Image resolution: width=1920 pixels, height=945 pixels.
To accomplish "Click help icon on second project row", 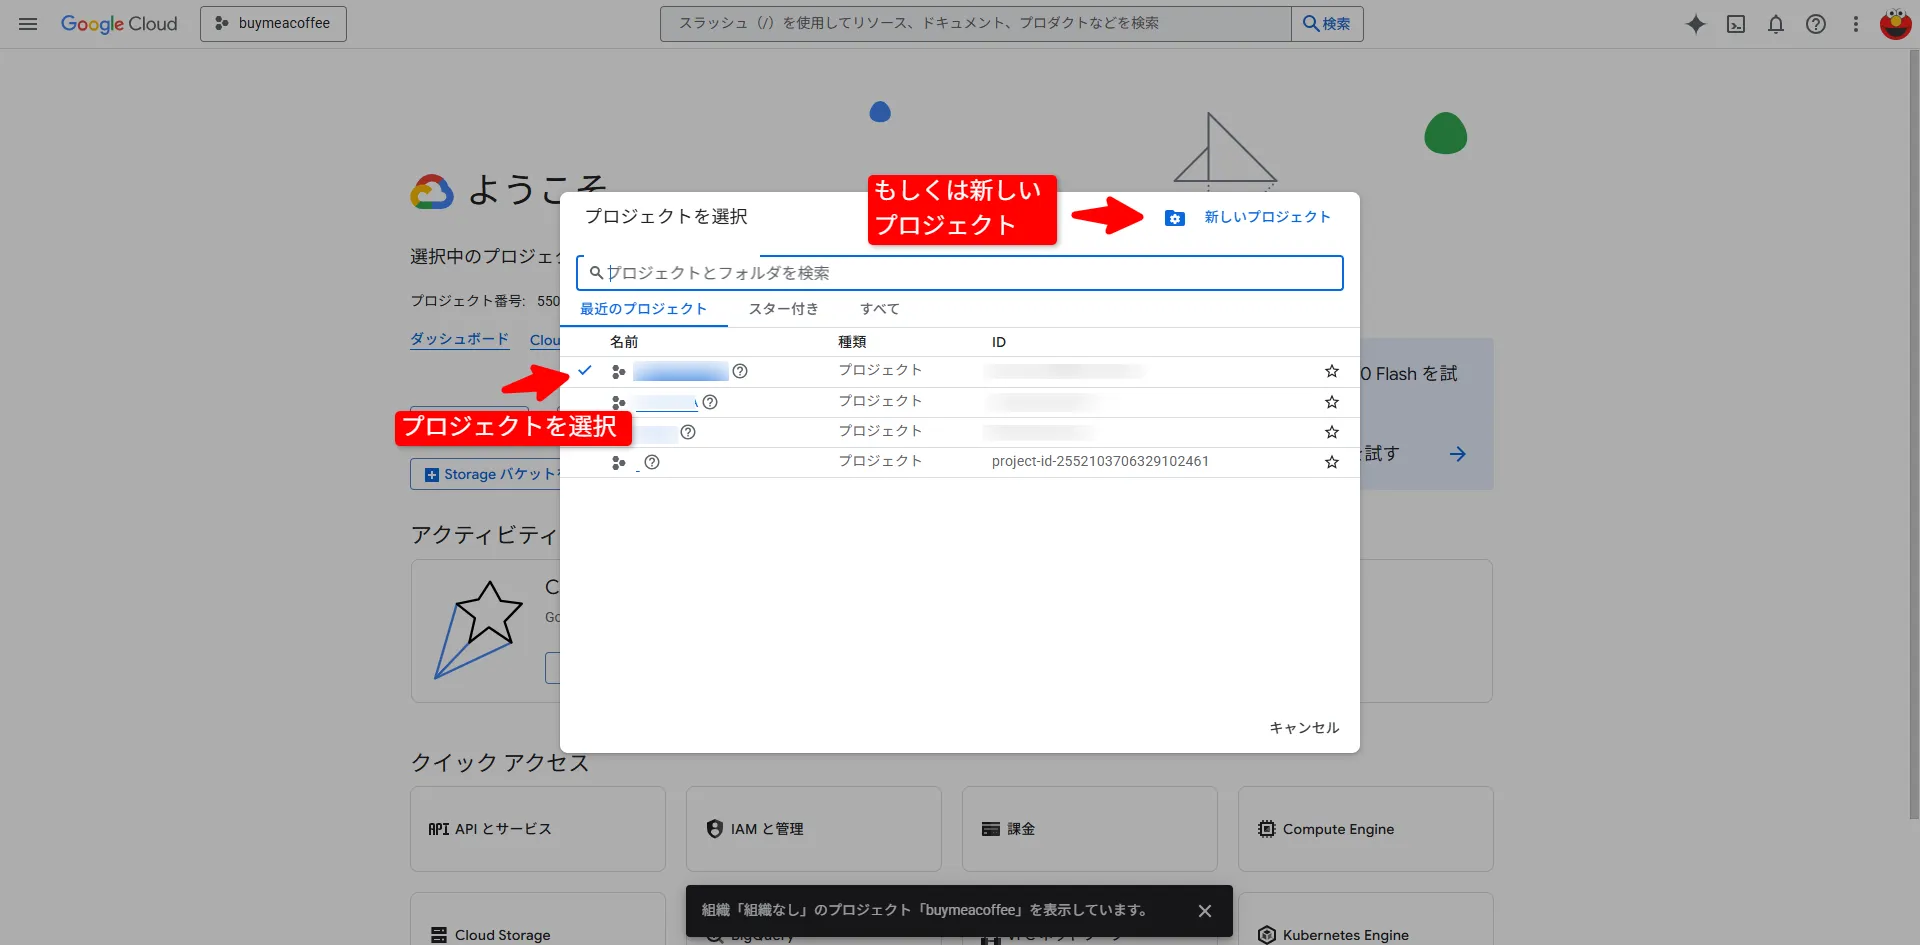I will (x=710, y=402).
